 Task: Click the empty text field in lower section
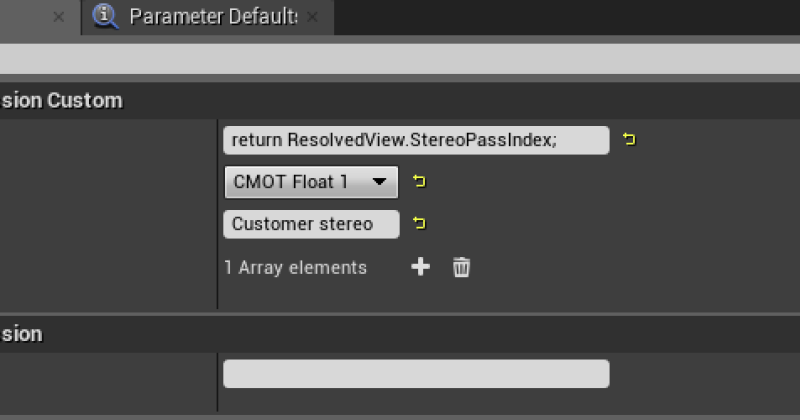[416, 374]
